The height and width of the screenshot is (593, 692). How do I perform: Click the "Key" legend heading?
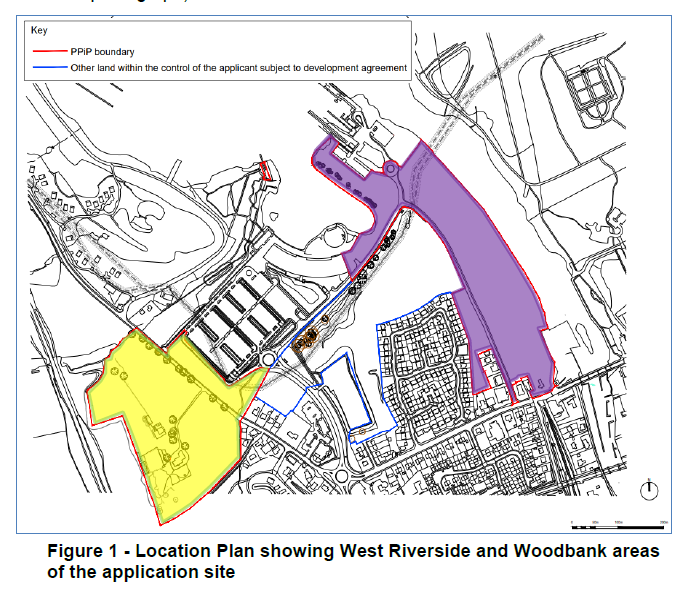pos(39,31)
